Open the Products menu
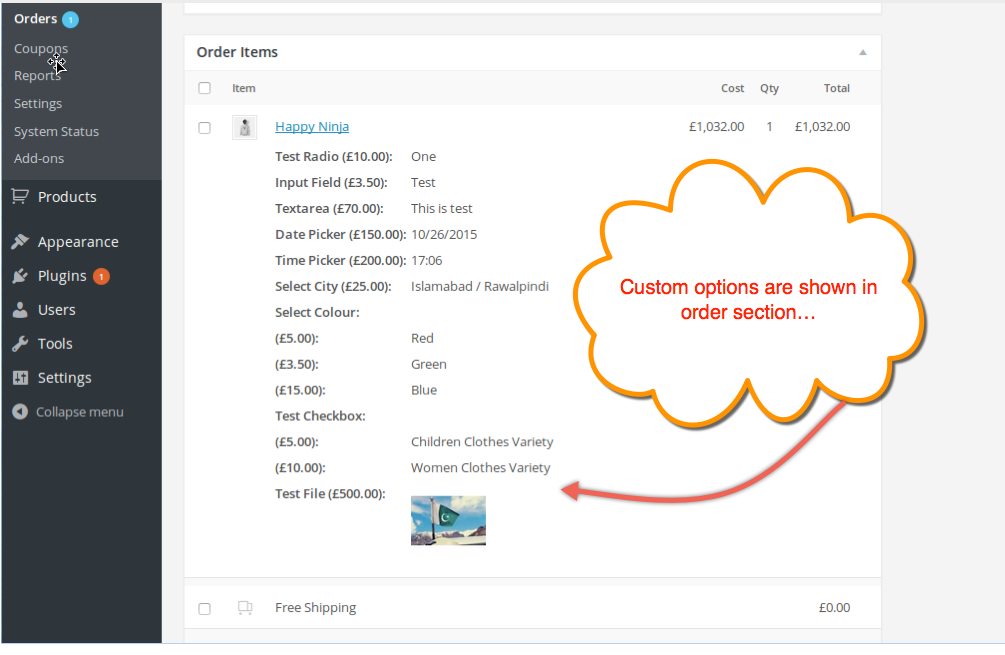 [67, 197]
